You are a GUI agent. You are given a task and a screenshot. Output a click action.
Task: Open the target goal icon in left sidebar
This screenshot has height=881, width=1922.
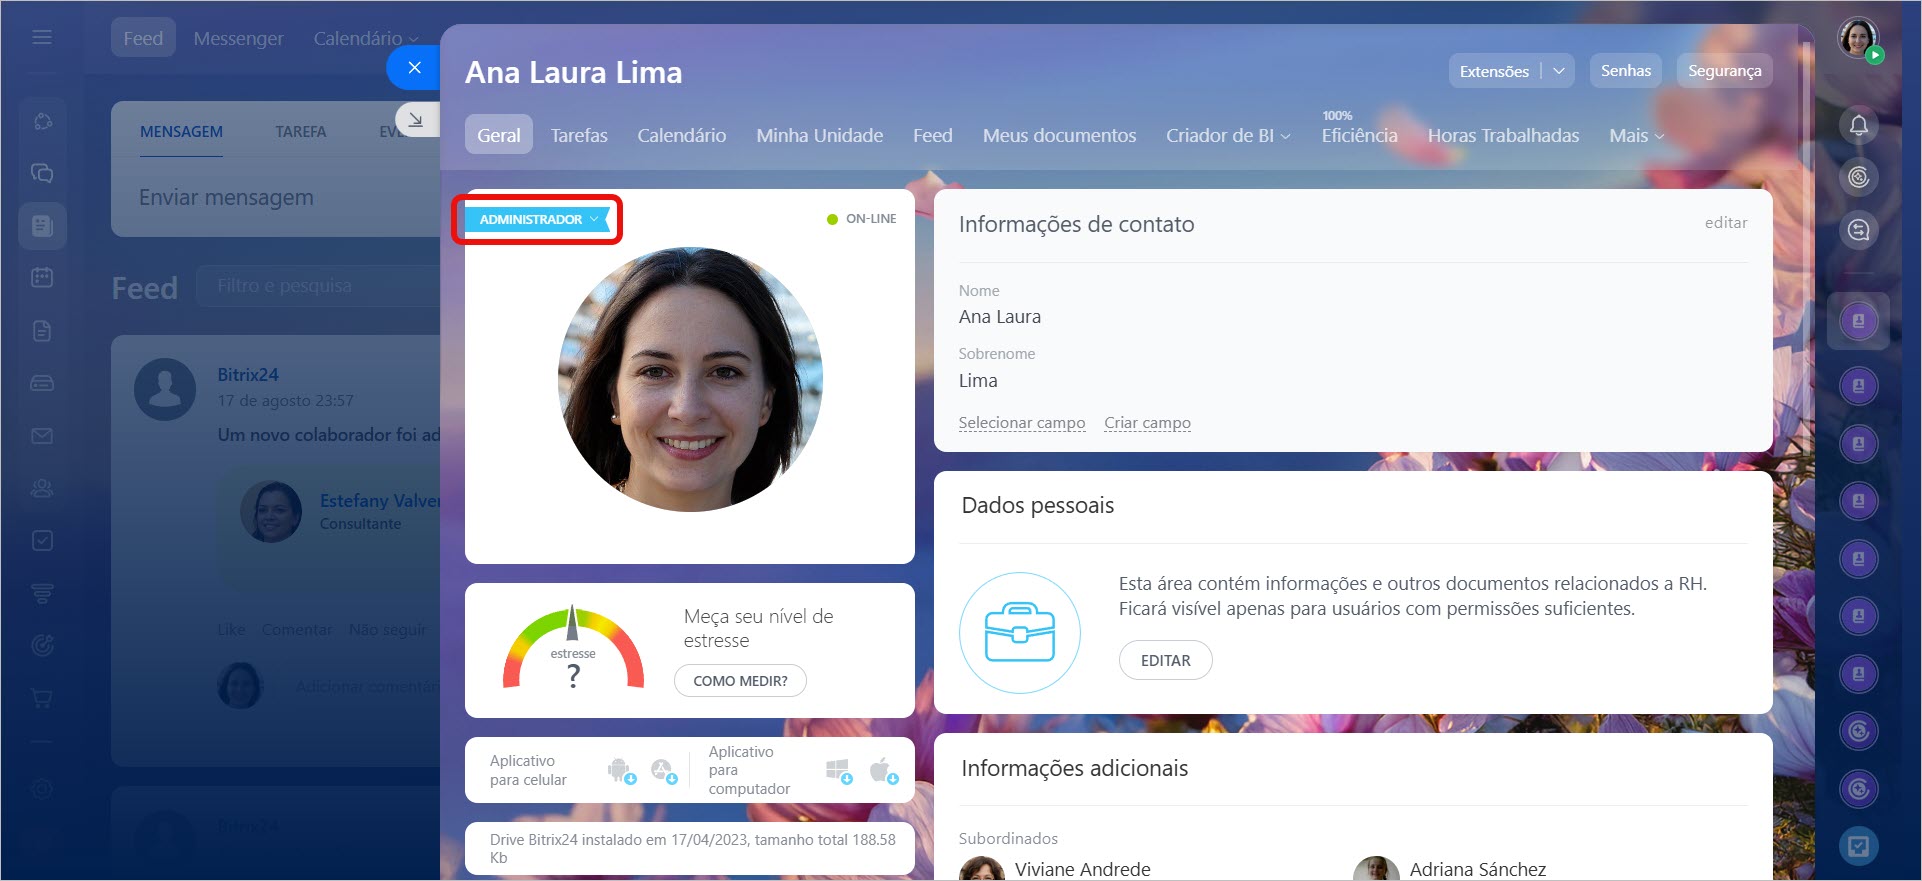click(42, 645)
